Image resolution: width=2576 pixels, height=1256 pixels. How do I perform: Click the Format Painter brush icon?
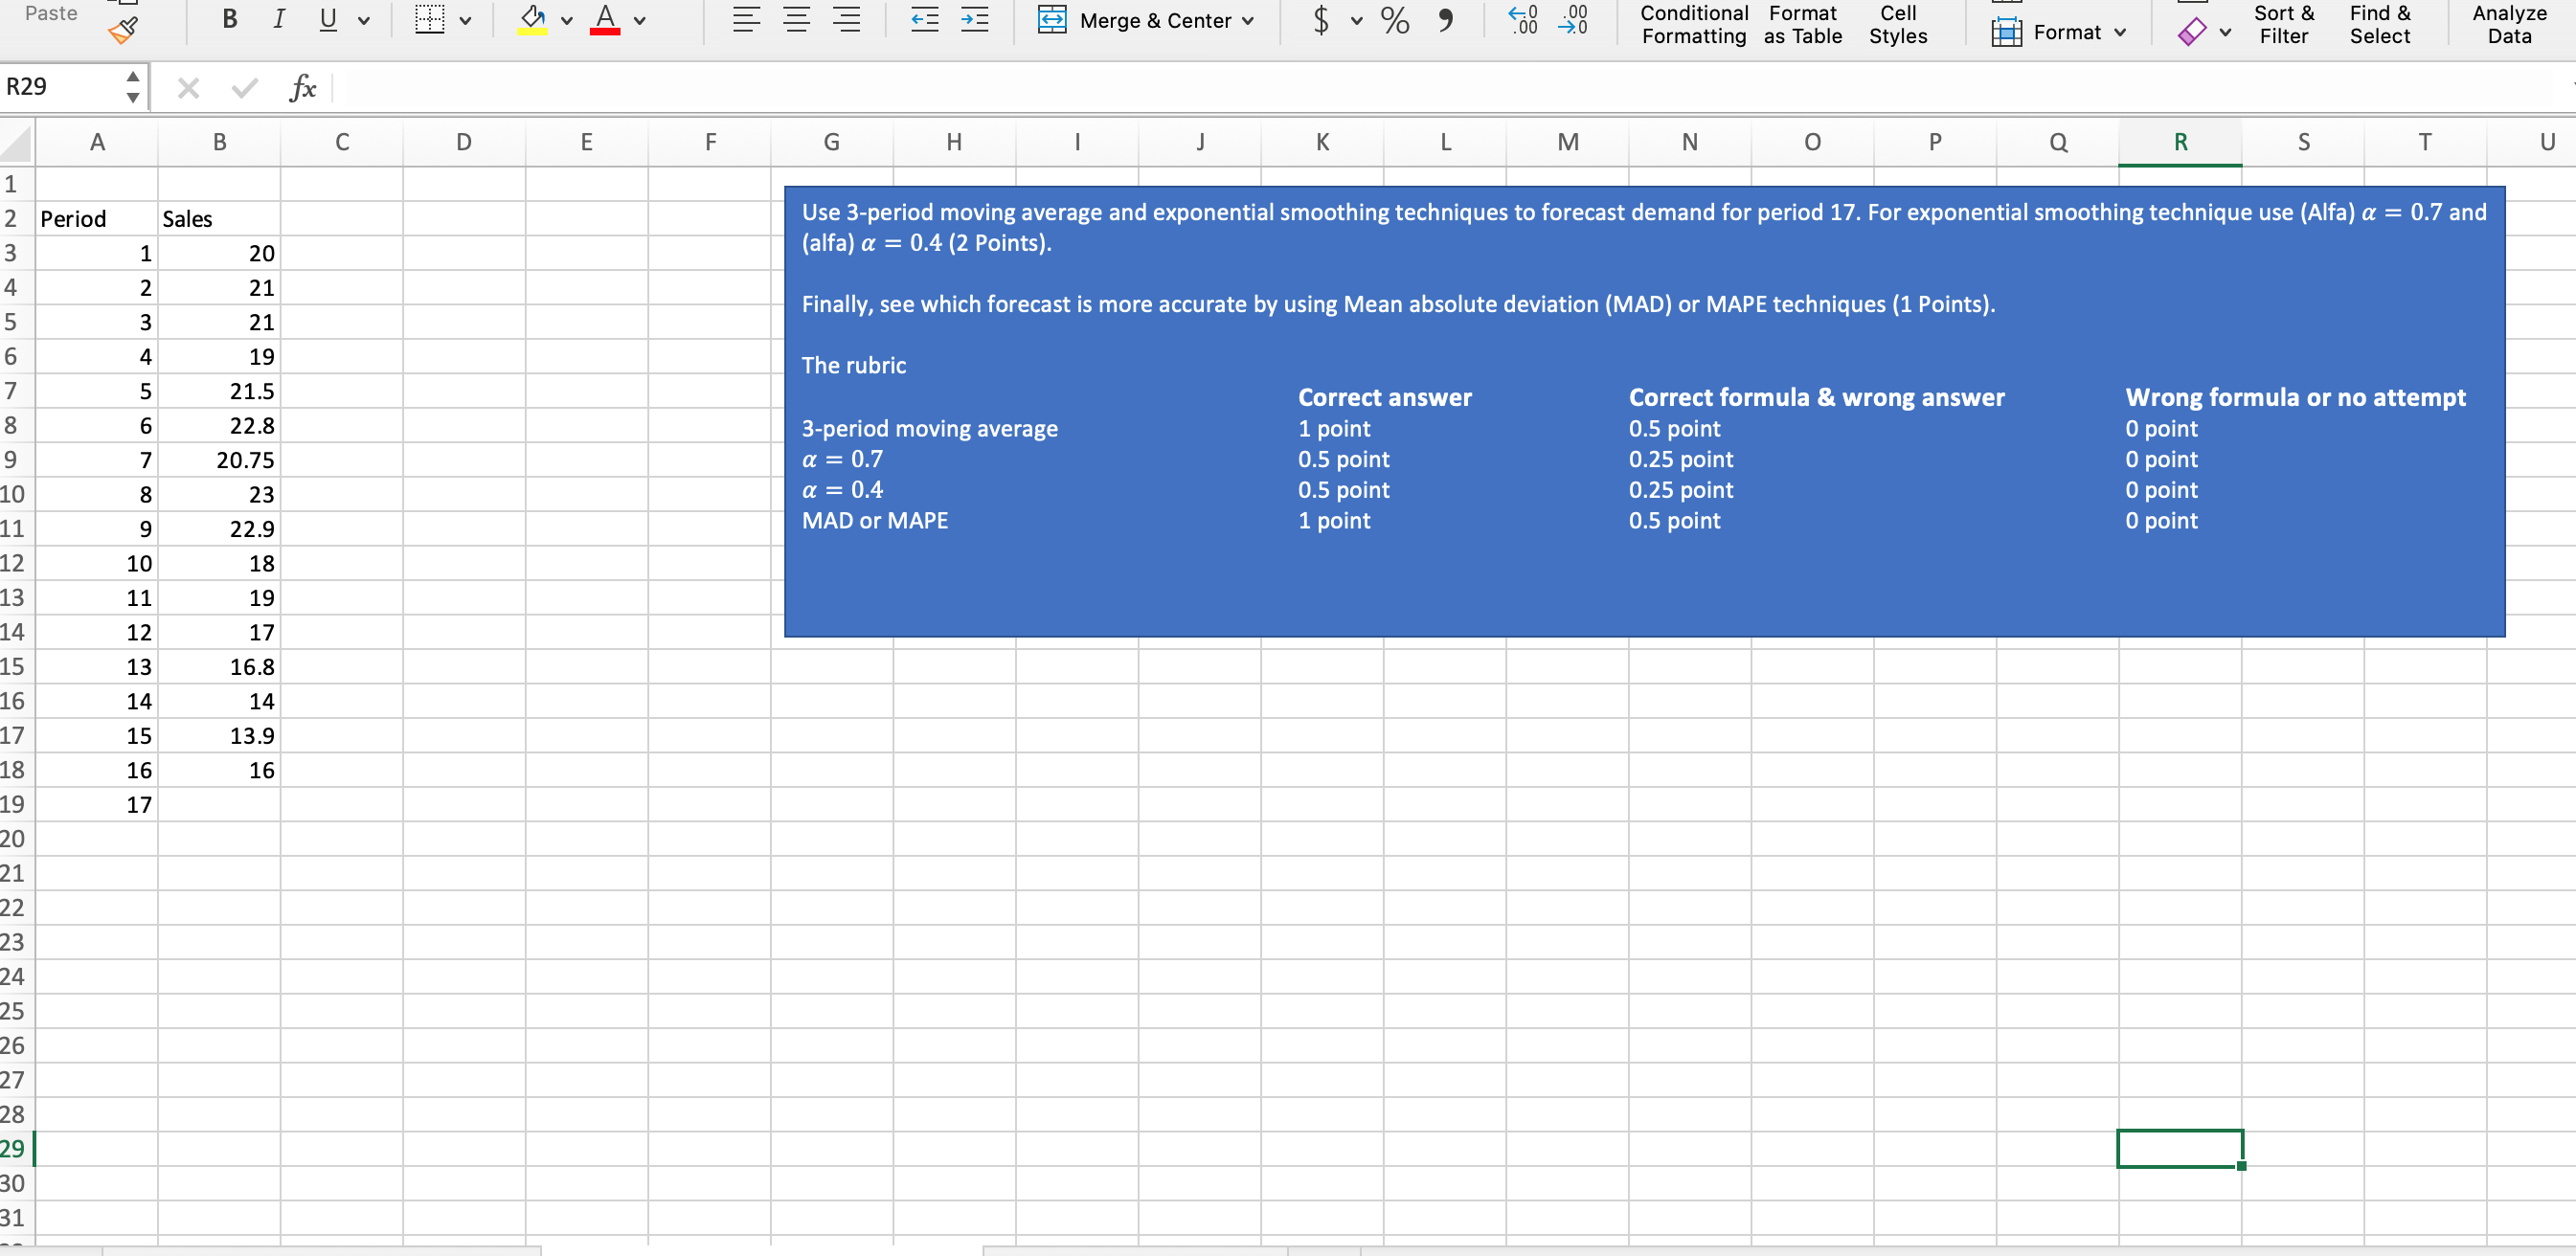123,31
